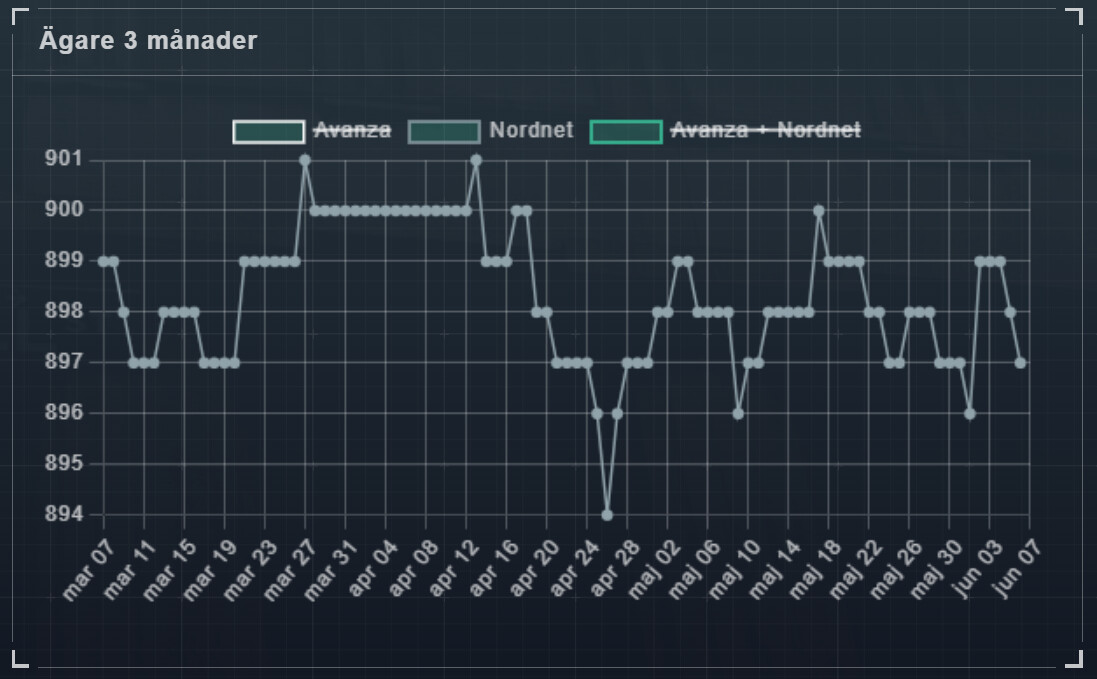Toggle the struck-through Avanza legend label
This screenshot has width=1097, height=679.
point(352,131)
